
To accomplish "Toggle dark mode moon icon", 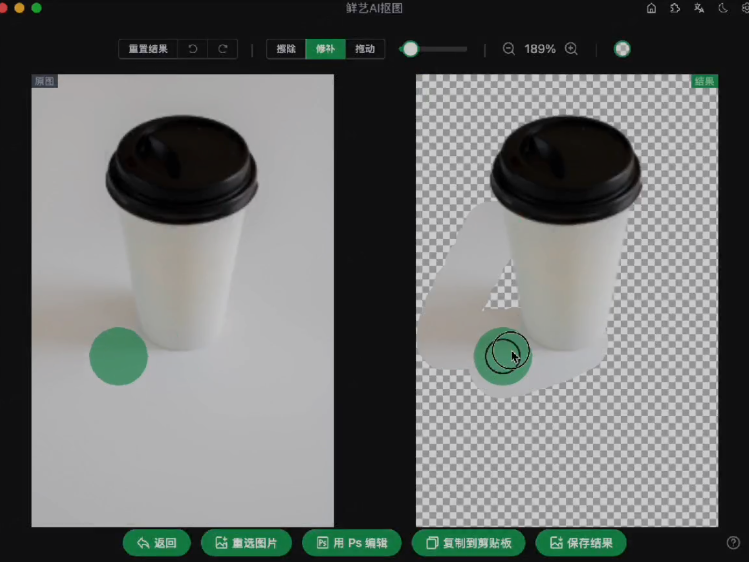I will point(723,8).
